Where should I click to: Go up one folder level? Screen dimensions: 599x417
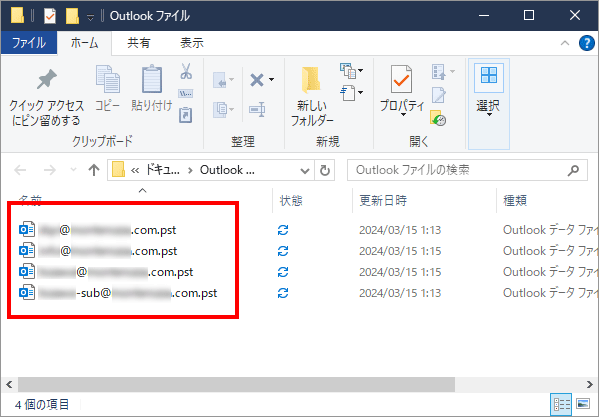tap(94, 170)
